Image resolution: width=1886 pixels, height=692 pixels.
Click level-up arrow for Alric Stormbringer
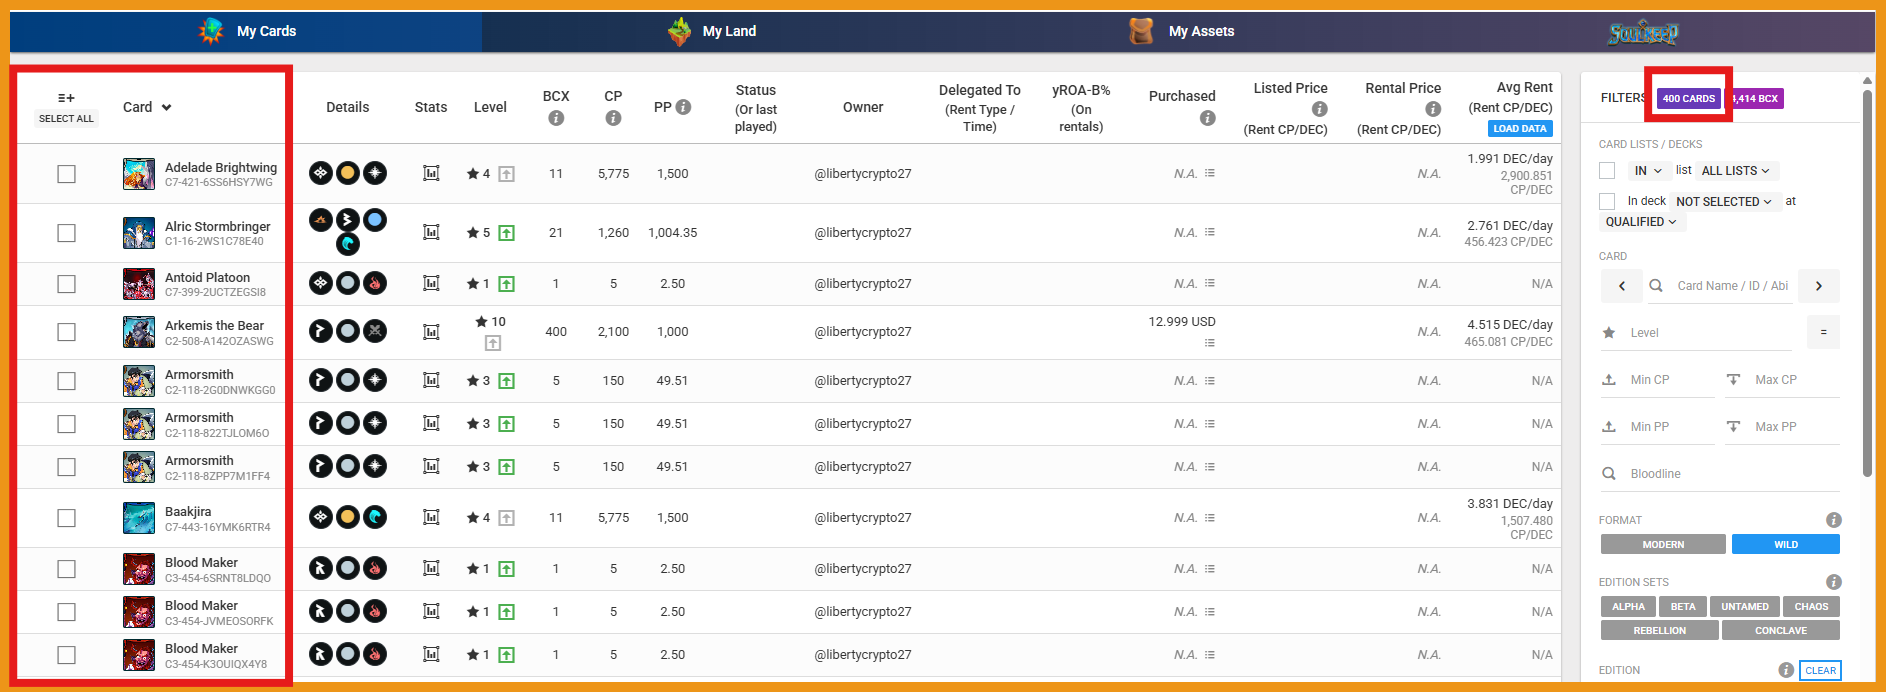pos(507,233)
